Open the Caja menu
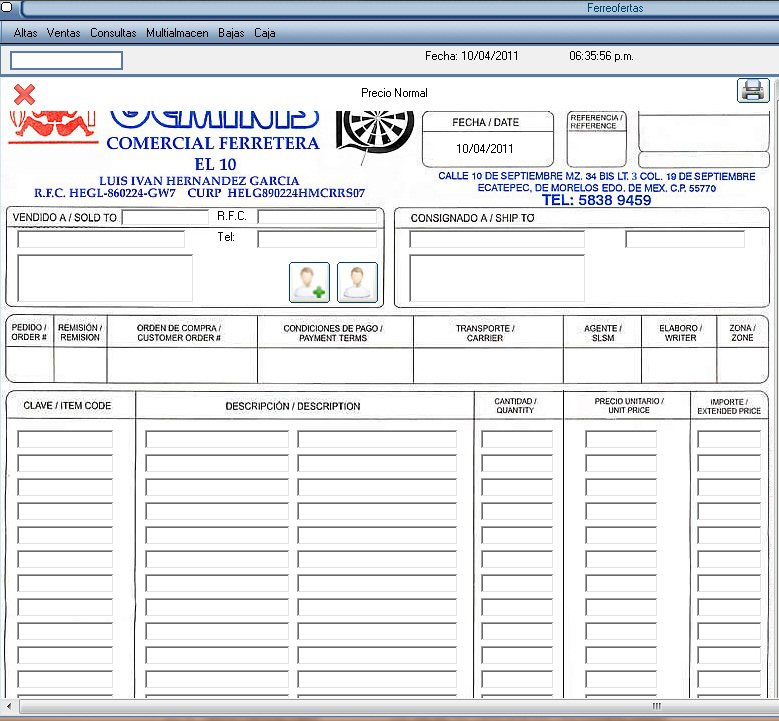779x721 pixels. coord(264,33)
